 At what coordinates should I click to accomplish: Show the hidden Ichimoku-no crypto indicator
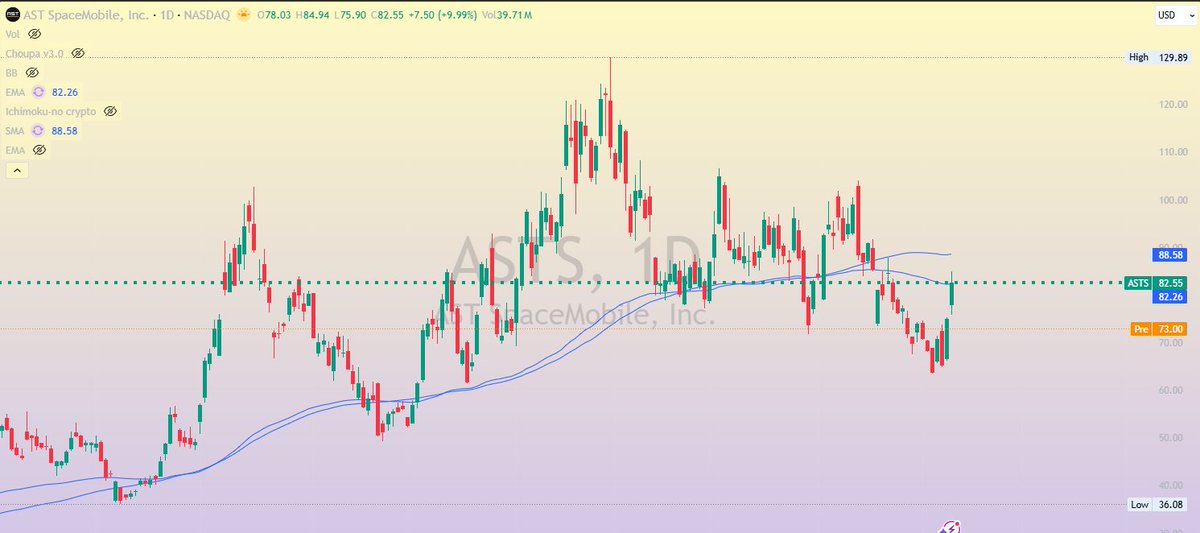tap(110, 111)
